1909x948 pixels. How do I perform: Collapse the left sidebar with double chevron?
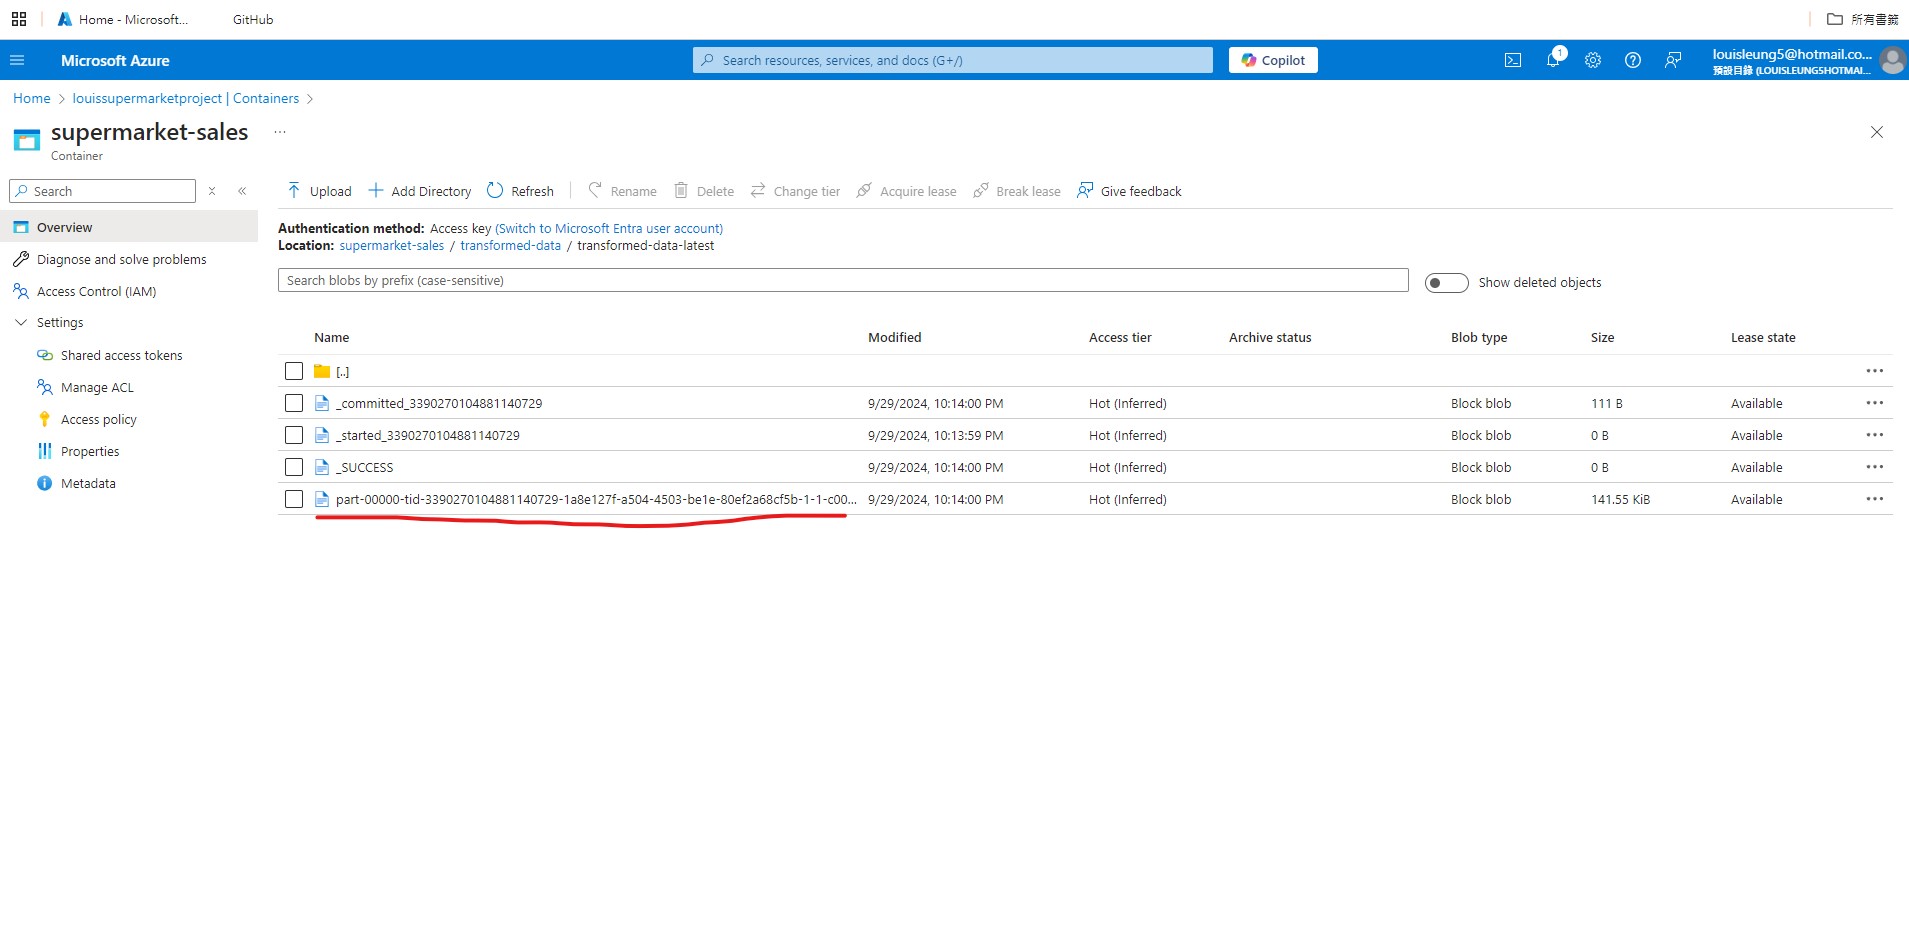(x=242, y=190)
